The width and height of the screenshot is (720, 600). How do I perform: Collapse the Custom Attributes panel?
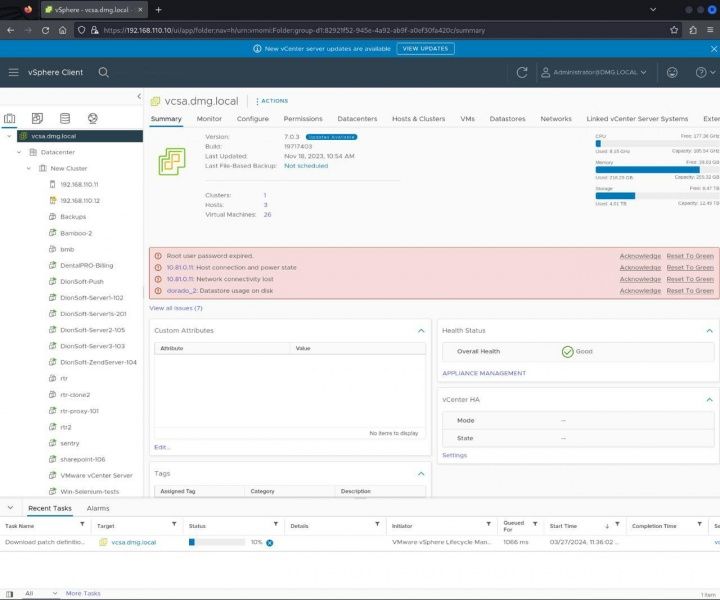click(422, 330)
